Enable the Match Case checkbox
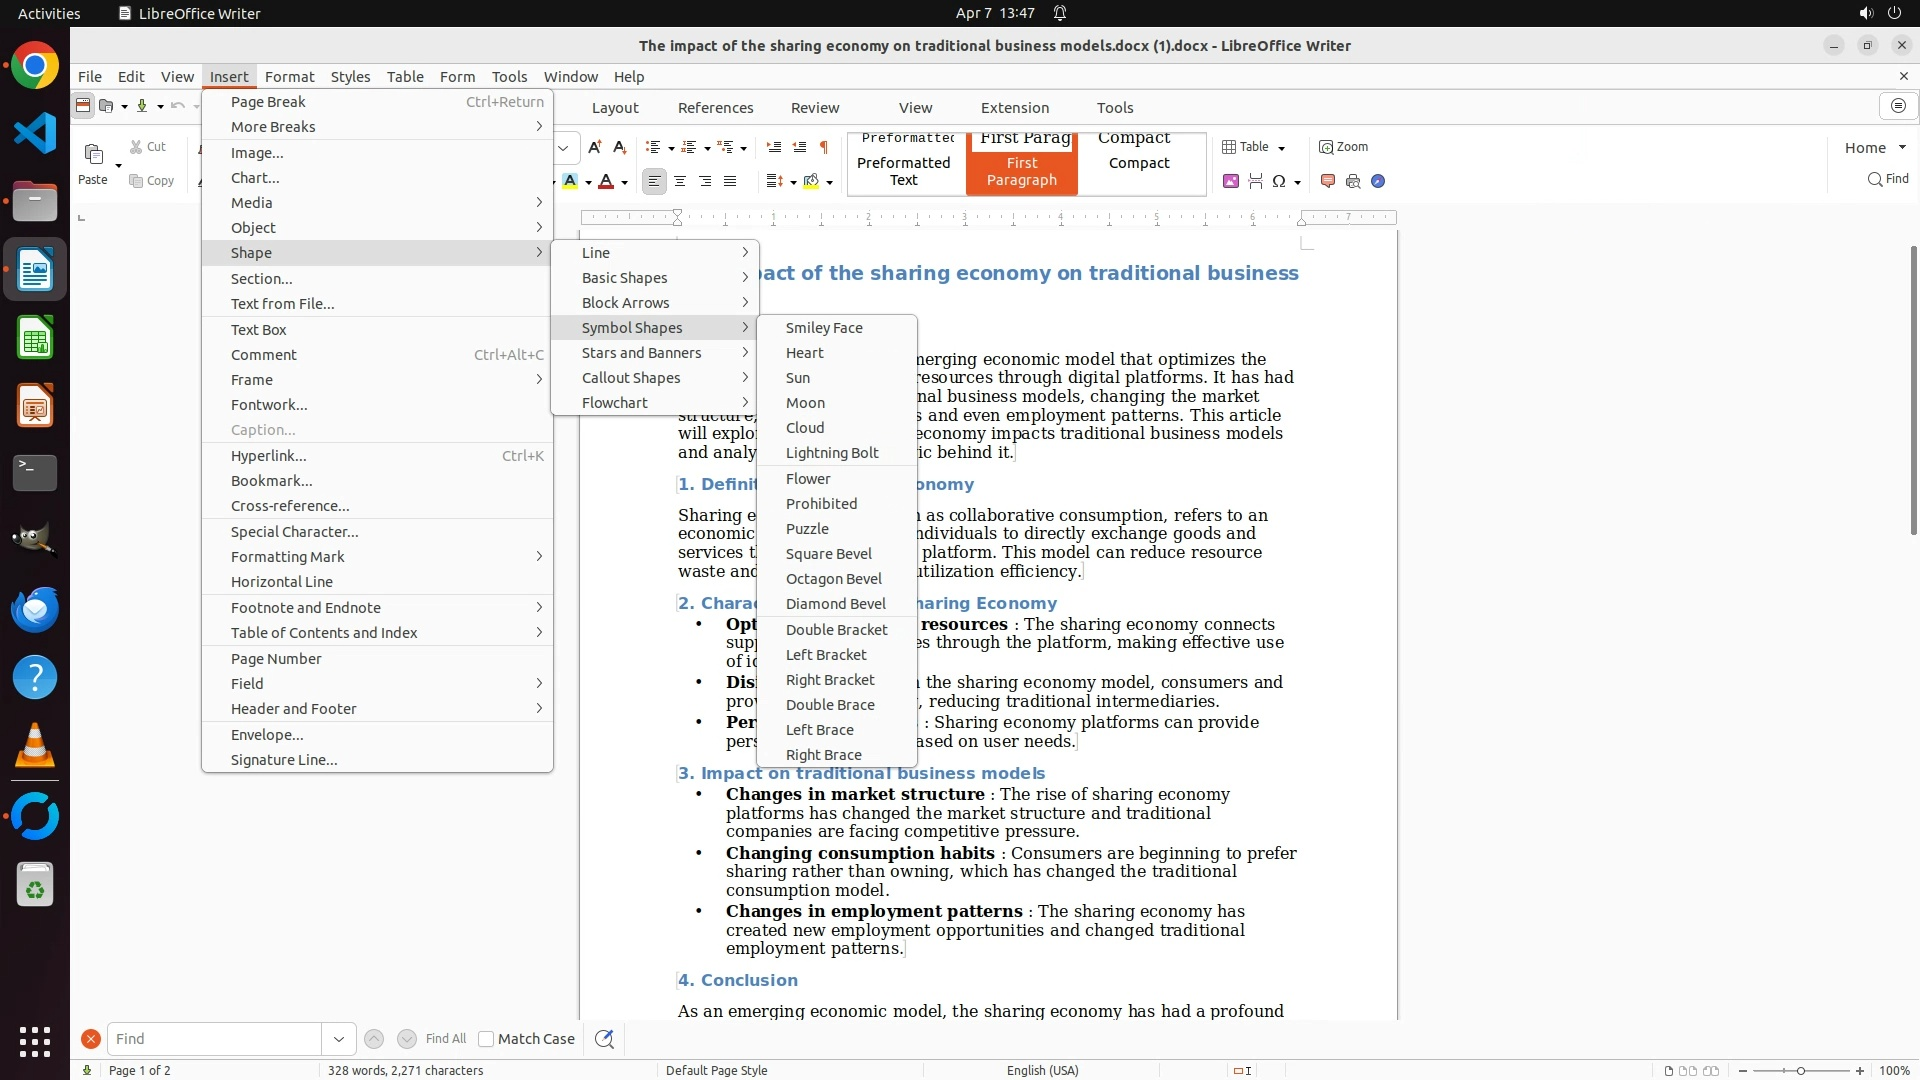The width and height of the screenshot is (1920, 1080). click(x=486, y=1039)
